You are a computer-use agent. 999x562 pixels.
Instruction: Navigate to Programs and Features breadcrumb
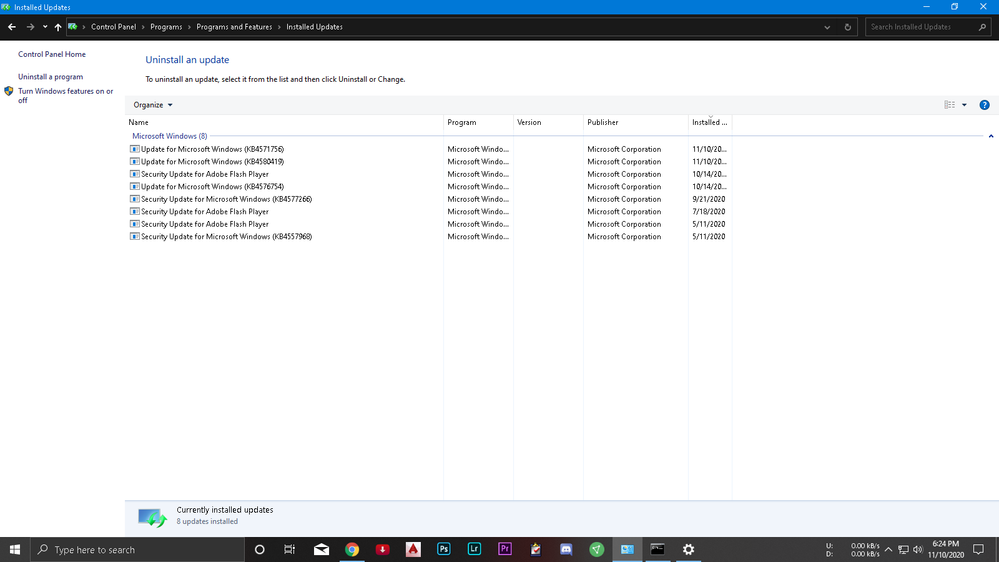click(x=234, y=27)
